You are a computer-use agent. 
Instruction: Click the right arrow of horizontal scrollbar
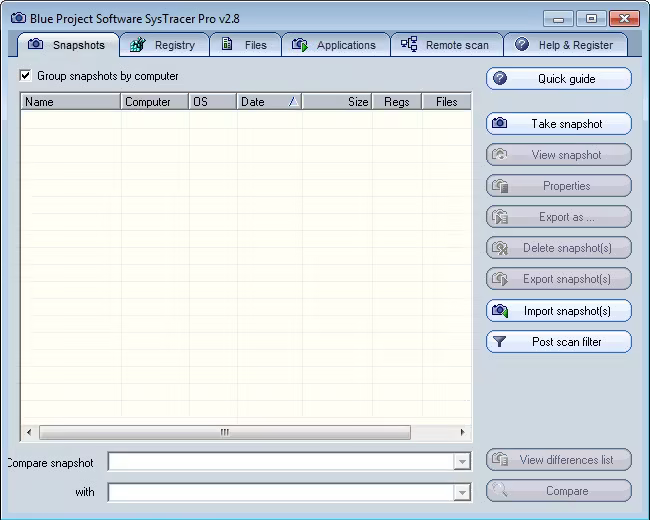coord(463,432)
